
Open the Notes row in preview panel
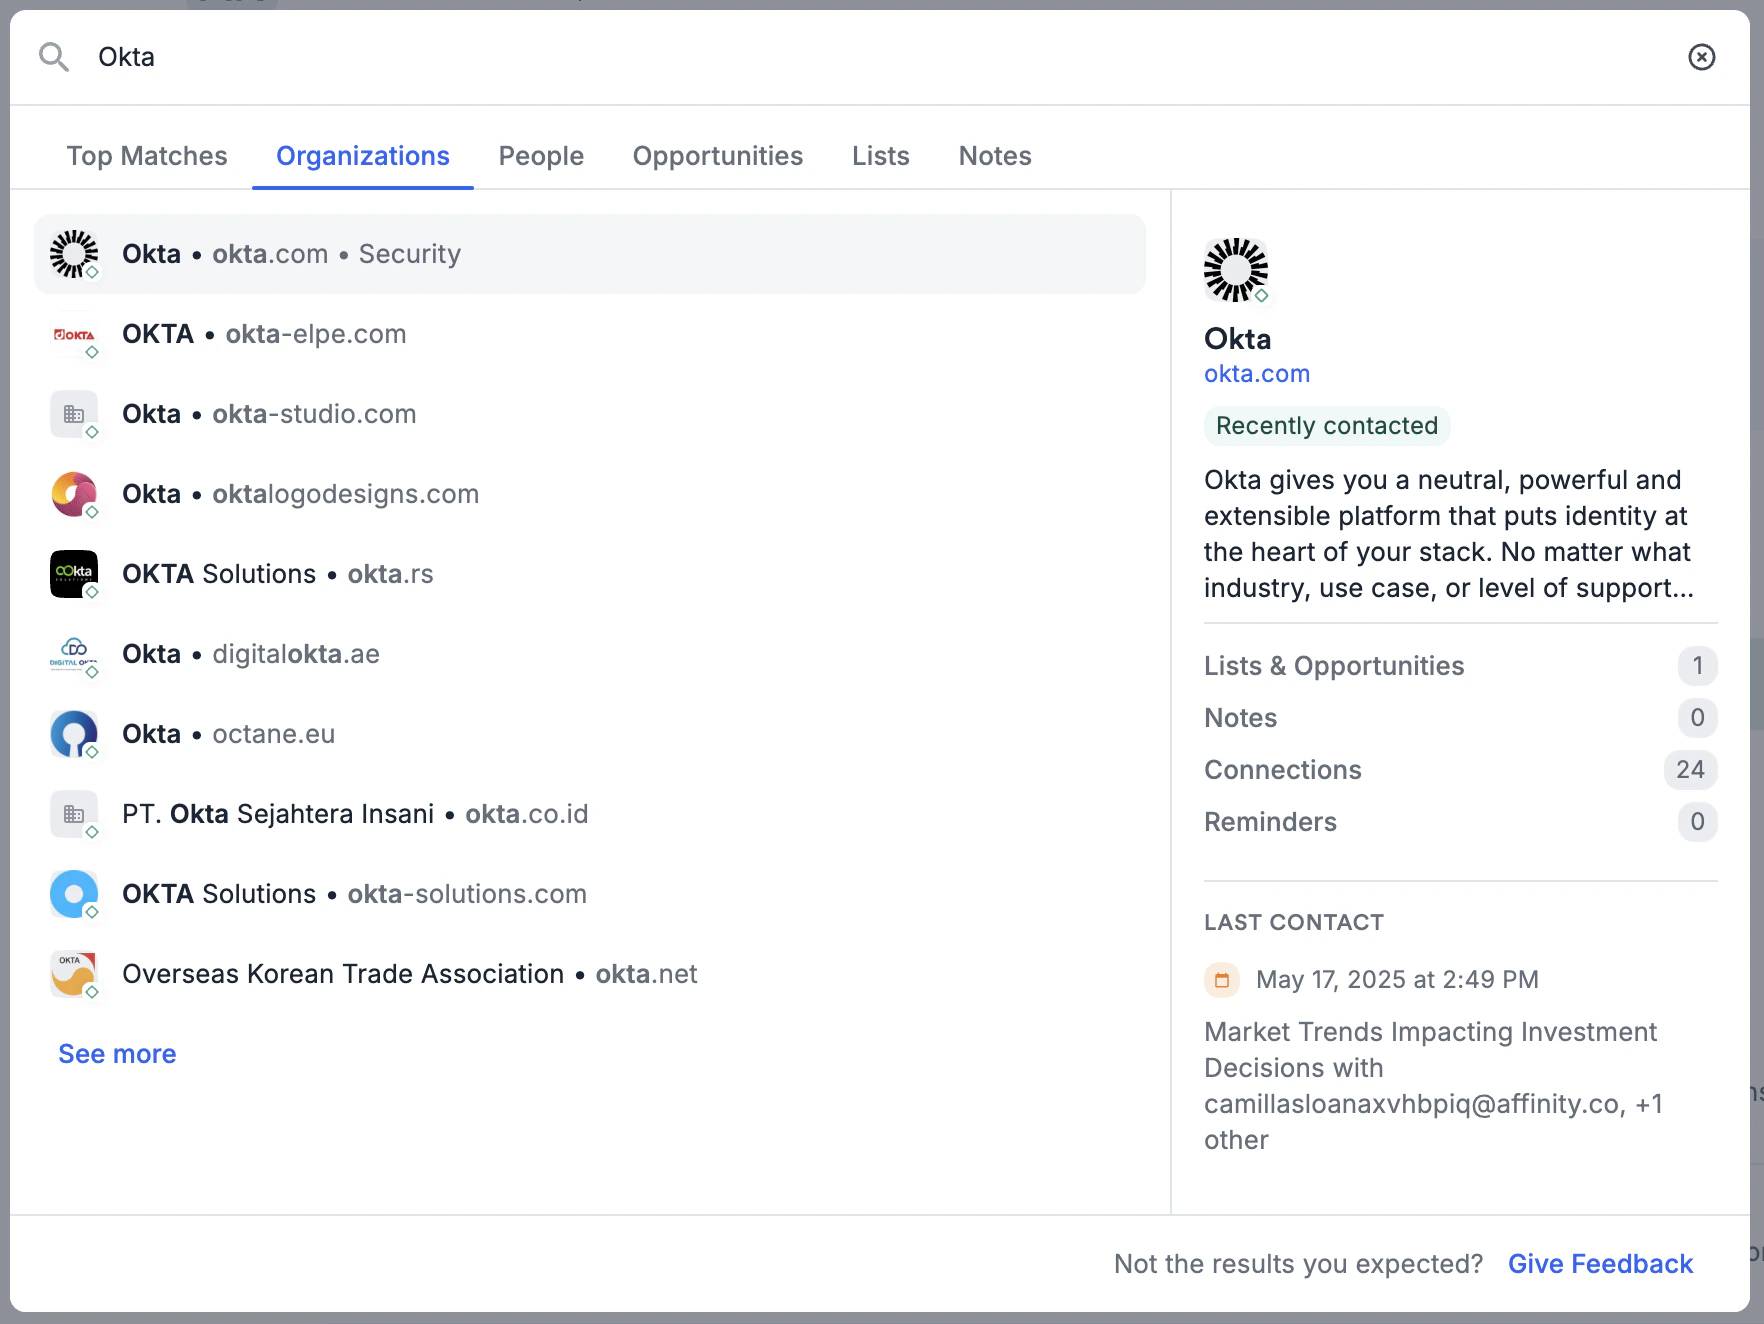(1461, 718)
